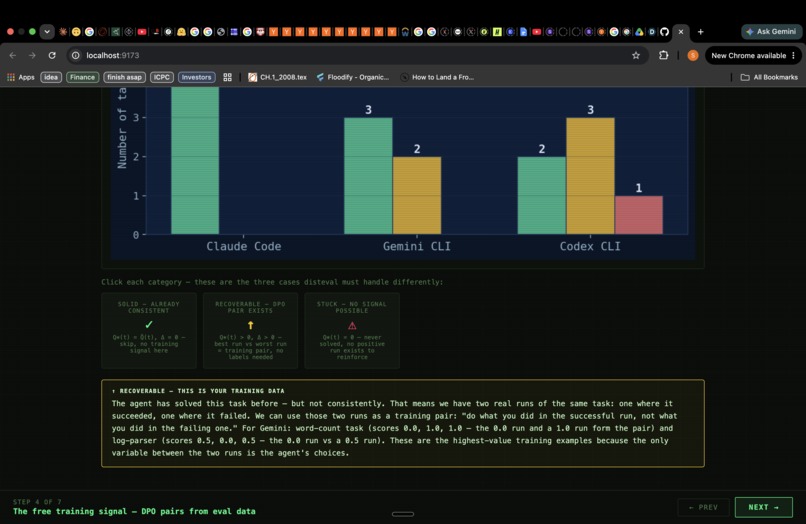Screen dimensions: 806x524
Task: Click Codex CLI green bar labeled 2
Action: (x=541, y=195)
